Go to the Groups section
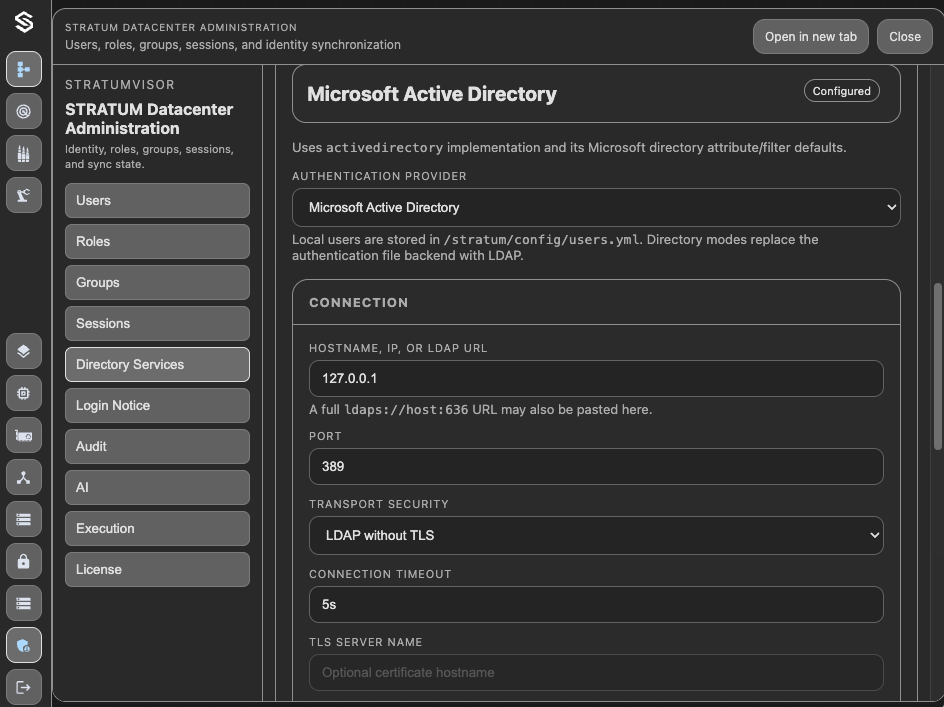This screenshot has height=707, width=944. [157, 282]
